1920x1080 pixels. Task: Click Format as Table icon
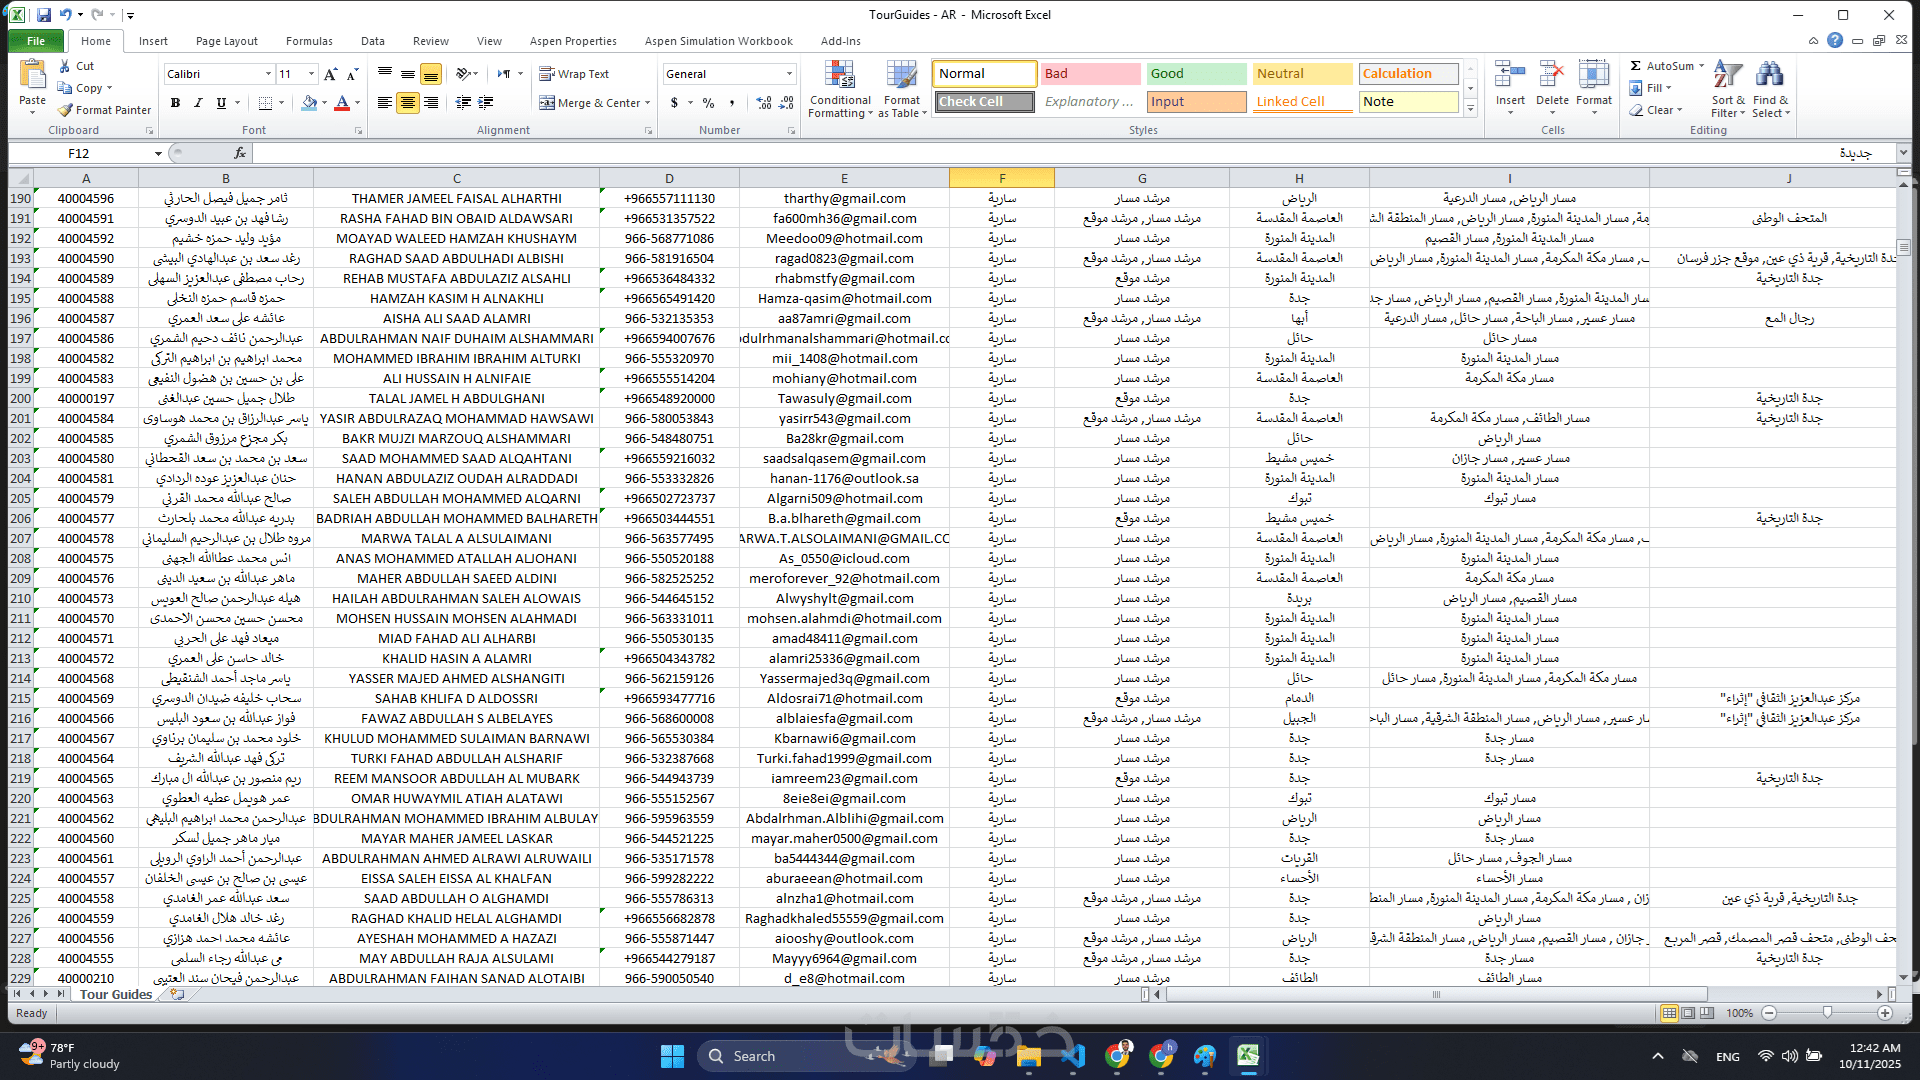(x=901, y=90)
